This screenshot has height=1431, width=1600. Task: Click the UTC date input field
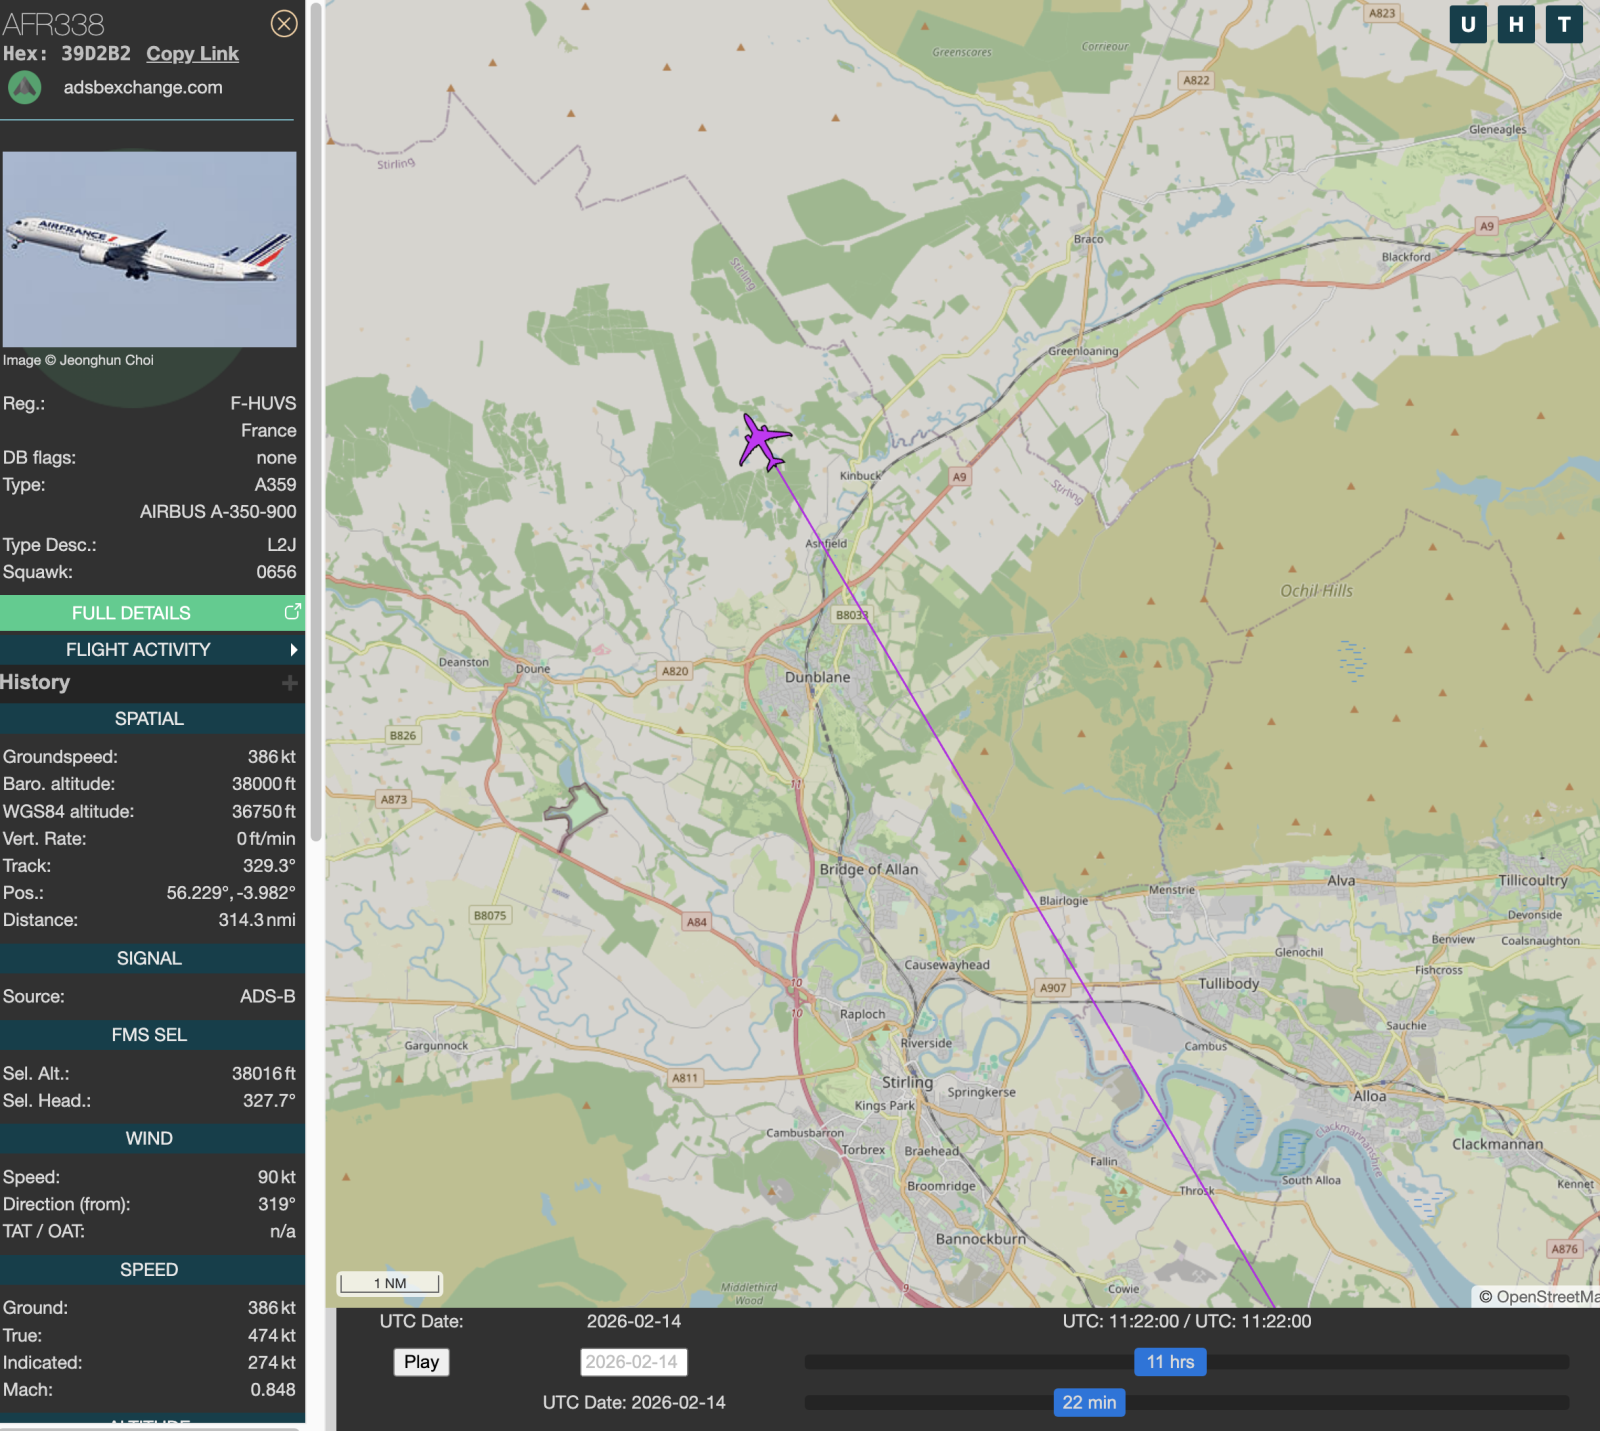(633, 1362)
